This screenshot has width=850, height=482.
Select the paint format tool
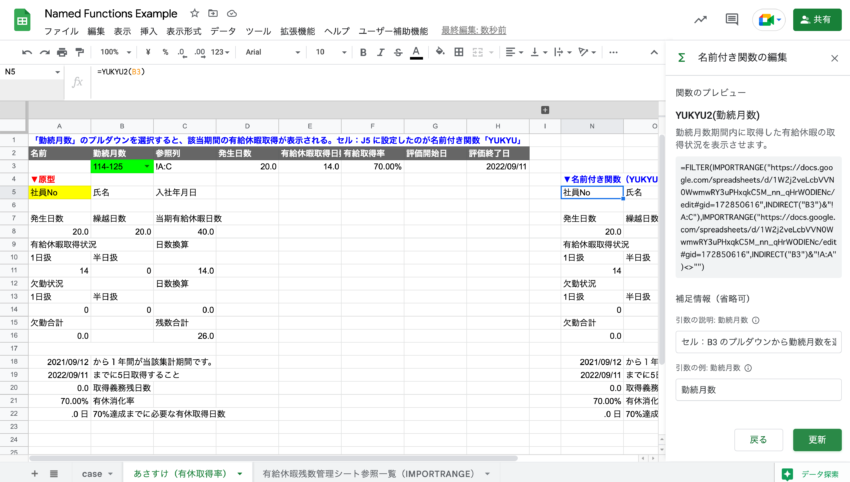click(80, 52)
